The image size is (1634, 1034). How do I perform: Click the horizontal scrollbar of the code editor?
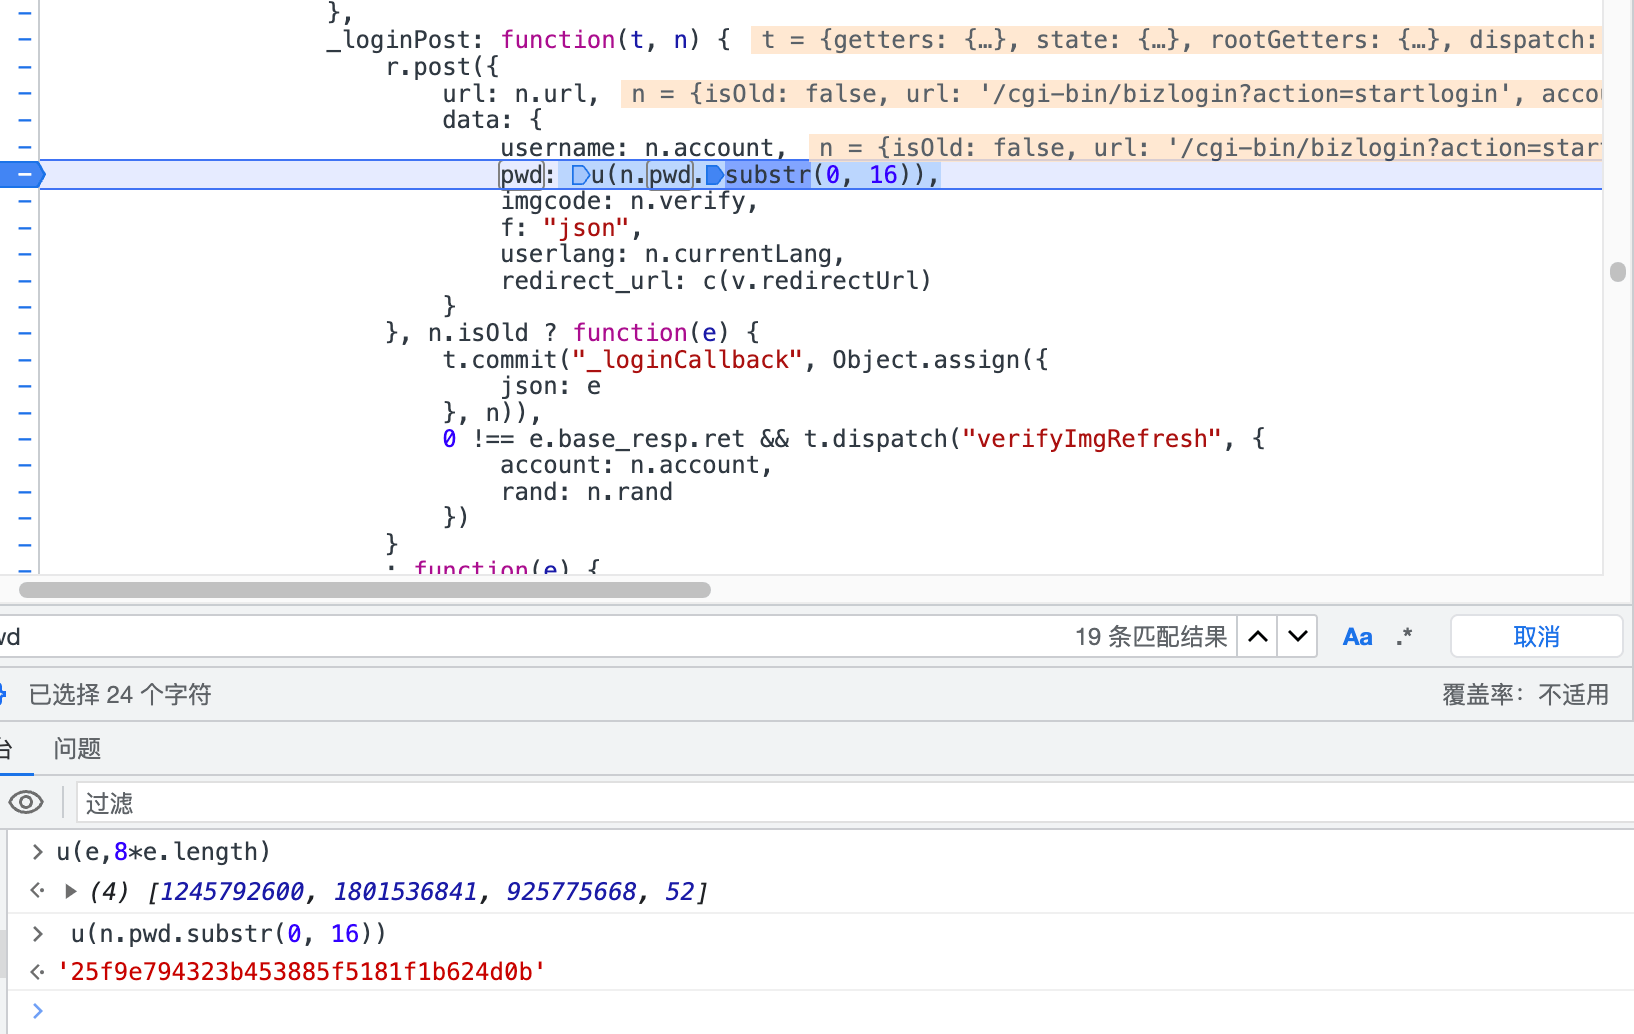click(365, 590)
